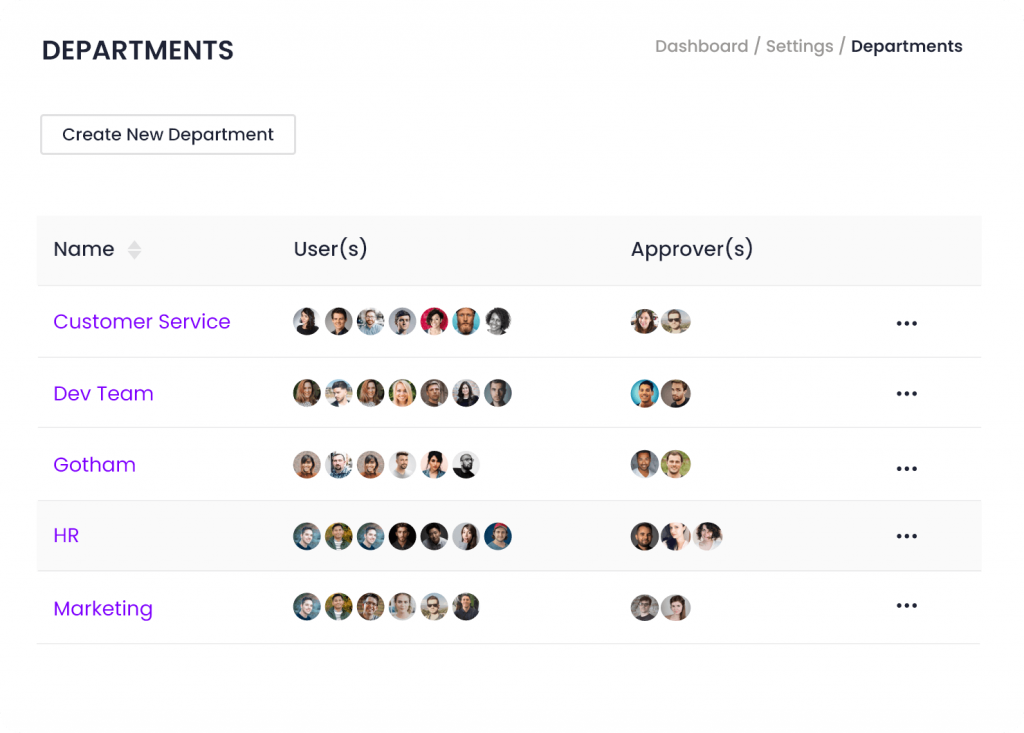Click the last user avatar in HR row

coord(497,536)
